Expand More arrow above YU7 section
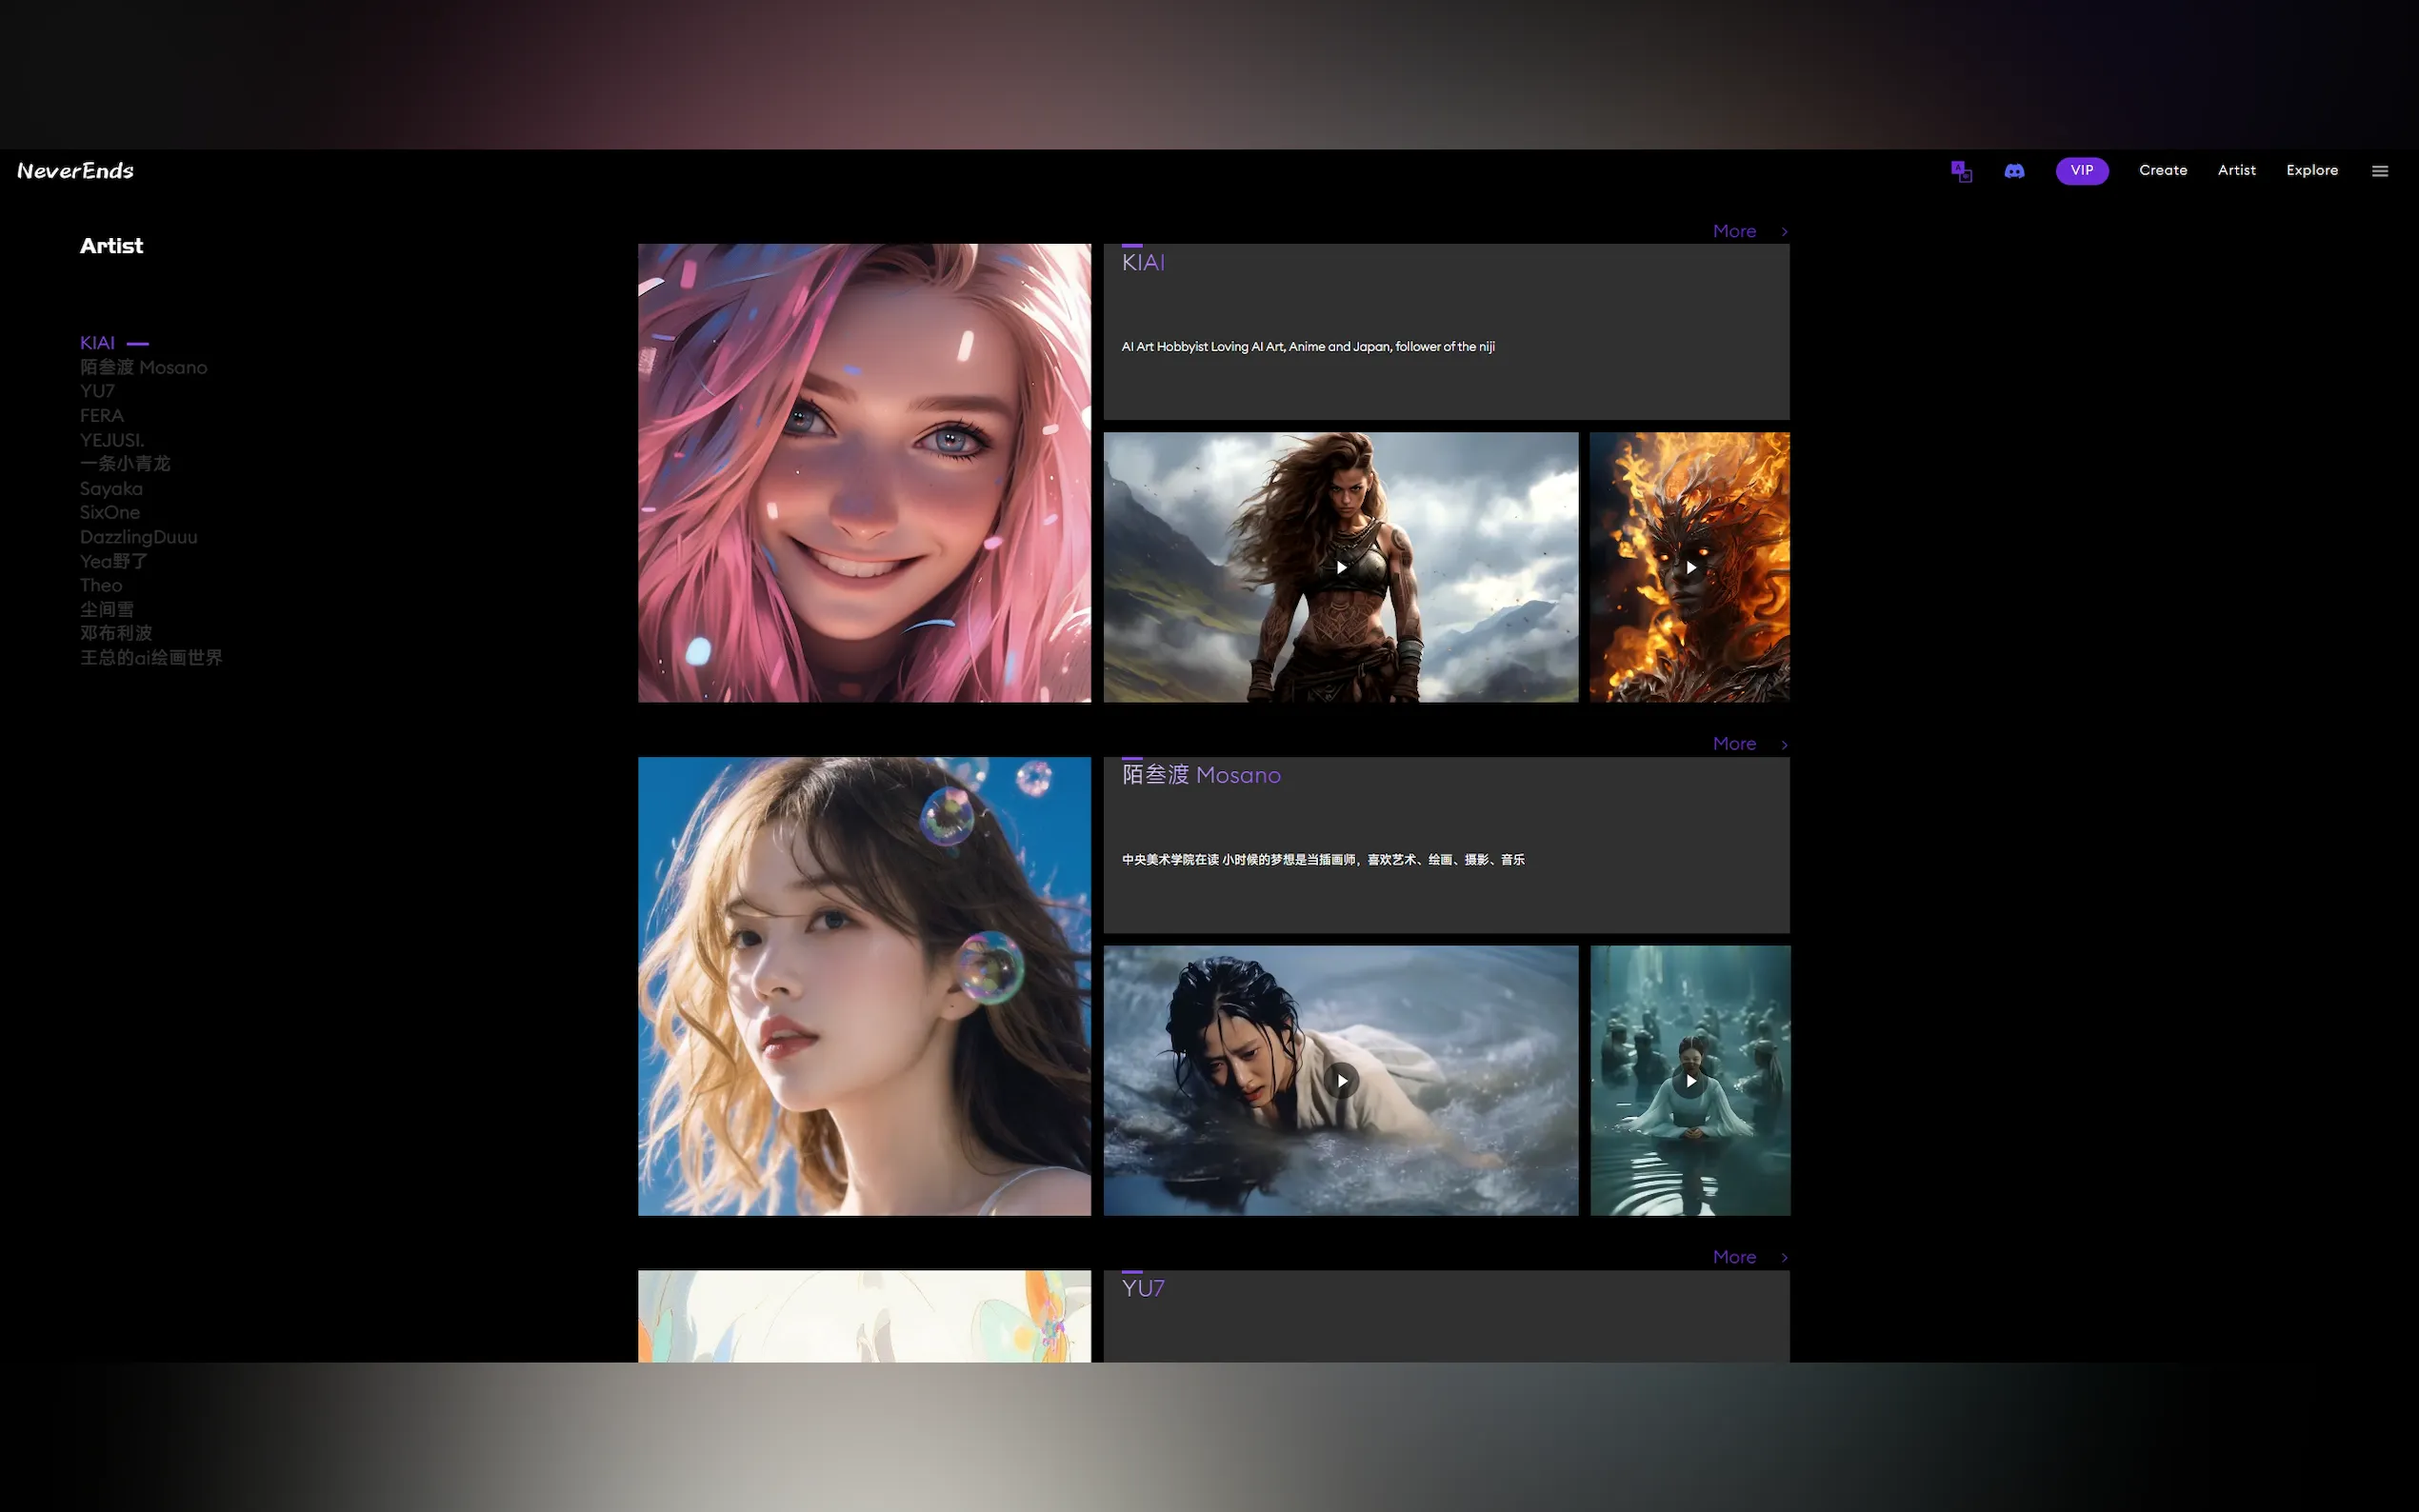Image resolution: width=2419 pixels, height=1512 pixels. (1783, 1257)
